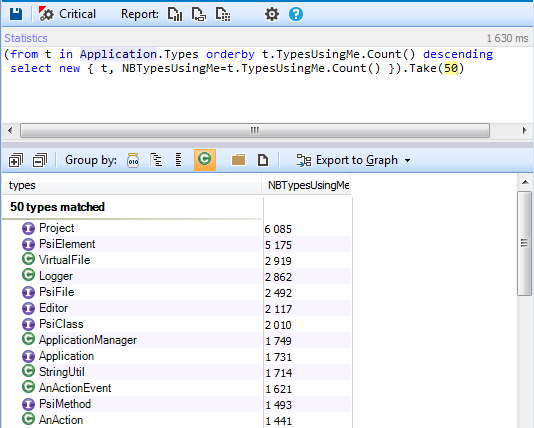This screenshot has width=534, height=428.
Task: Collapse all result groups
Action: [x=40, y=160]
